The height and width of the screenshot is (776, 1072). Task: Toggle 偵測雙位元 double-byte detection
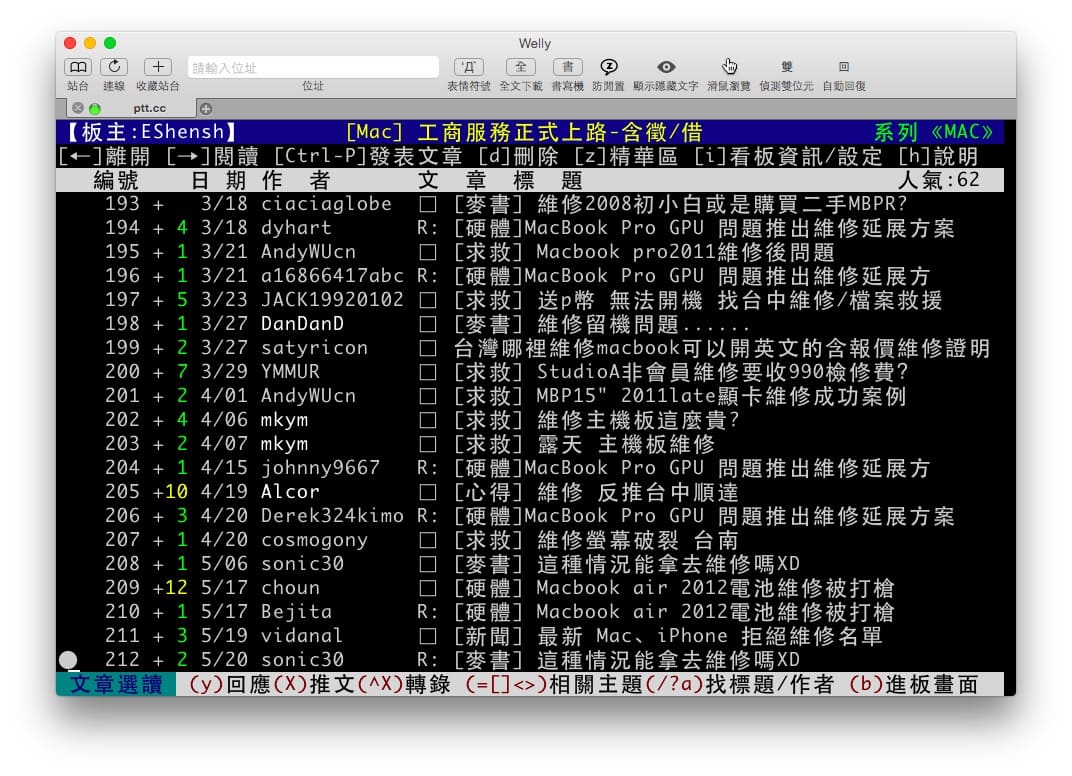(x=786, y=67)
